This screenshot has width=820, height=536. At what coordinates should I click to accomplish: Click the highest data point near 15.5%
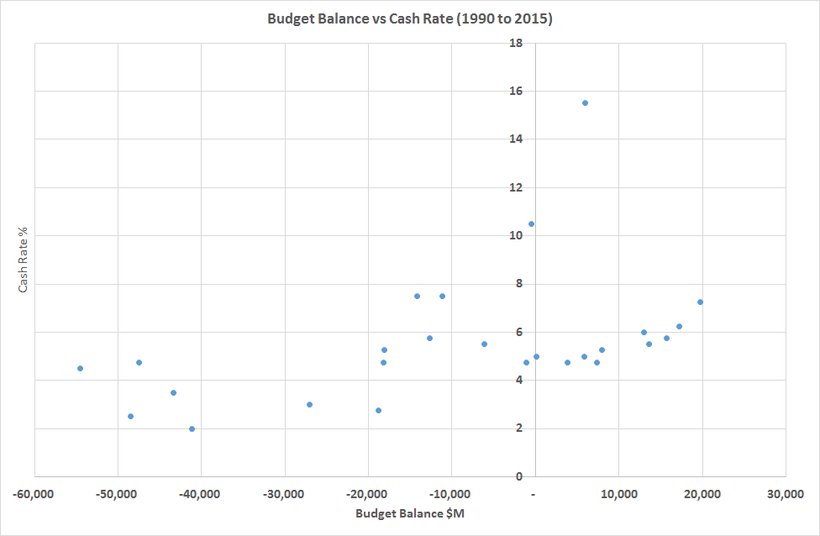pyautogui.click(x=585, y=103)
